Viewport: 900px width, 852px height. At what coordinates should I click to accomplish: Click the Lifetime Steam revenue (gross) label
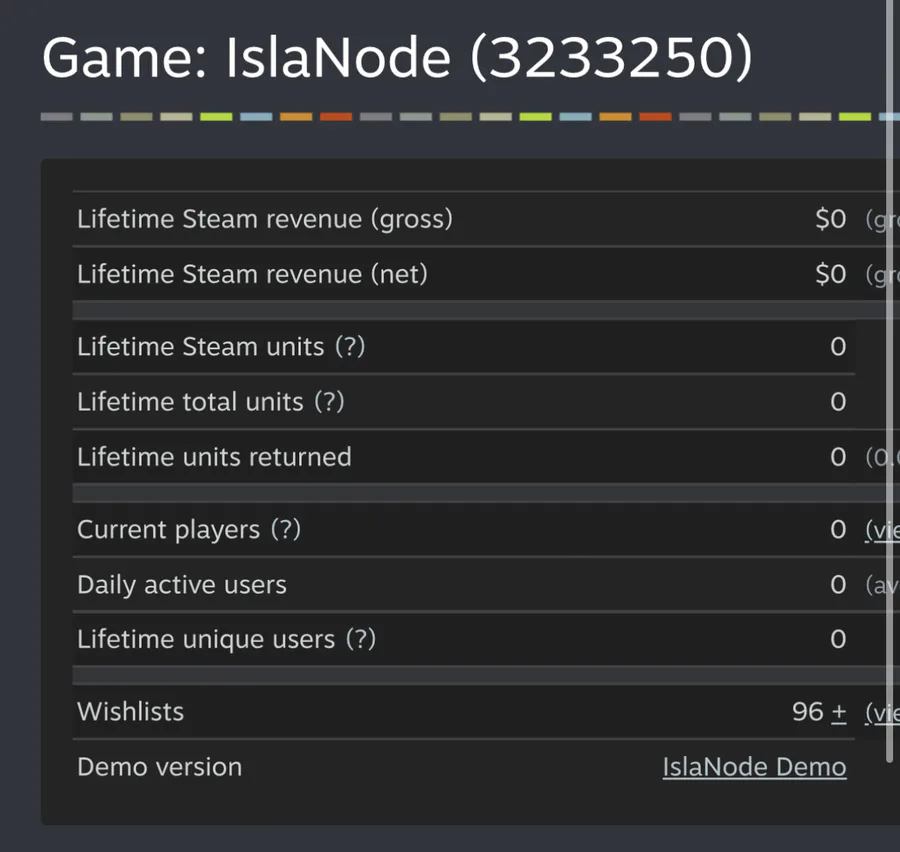pos(265,219)
